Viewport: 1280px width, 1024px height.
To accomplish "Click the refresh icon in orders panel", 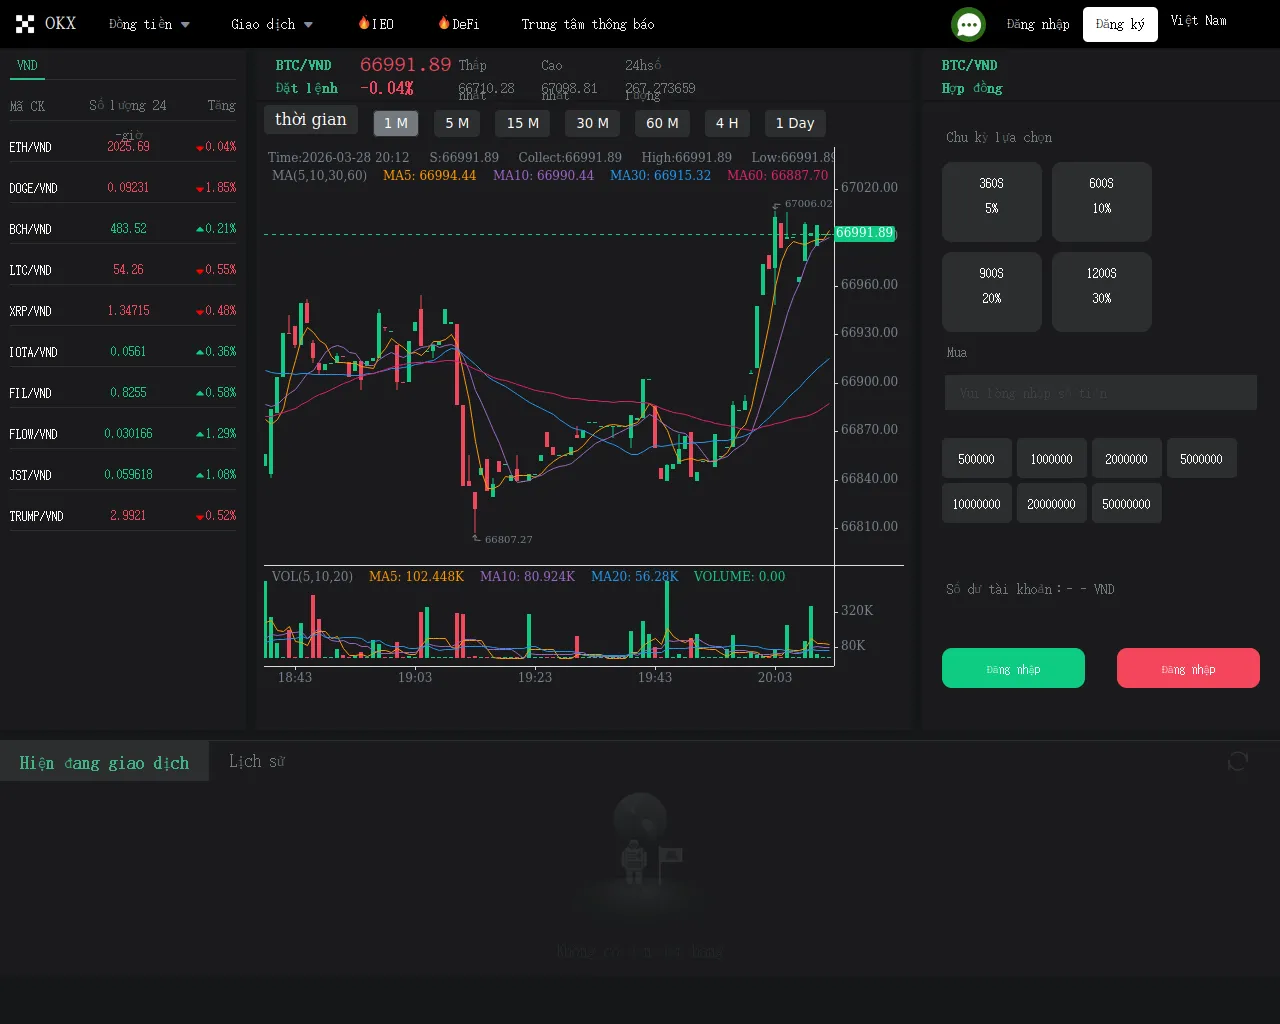I will [x=1237, y=762].
